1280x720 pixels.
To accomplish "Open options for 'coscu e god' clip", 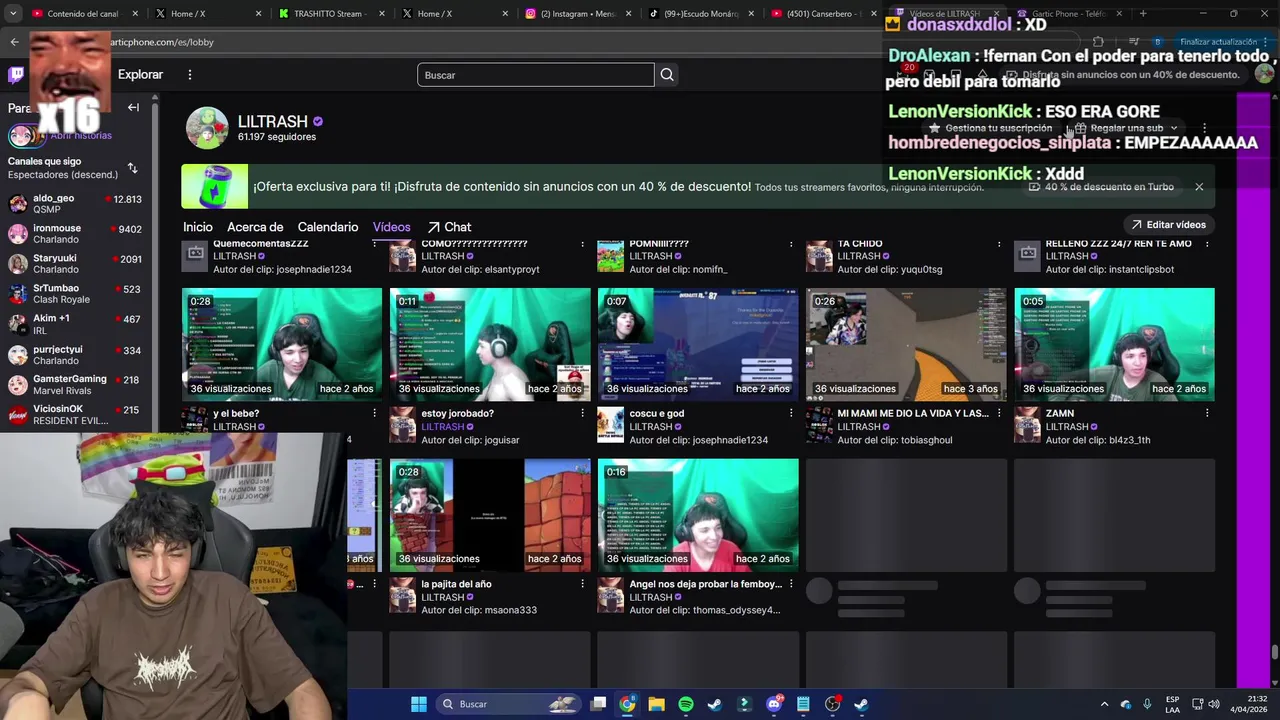I will pos(791,413).
